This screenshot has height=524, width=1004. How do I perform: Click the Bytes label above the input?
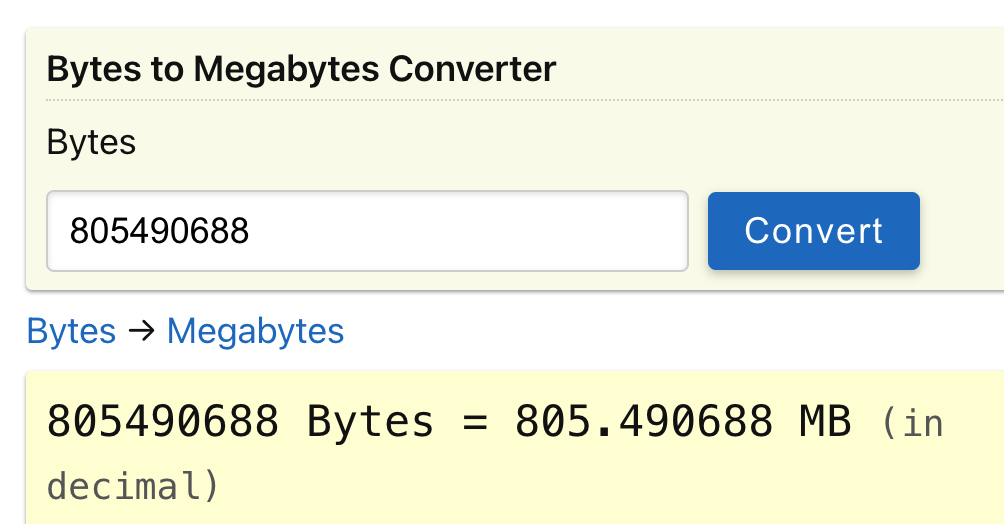[92, 142]
